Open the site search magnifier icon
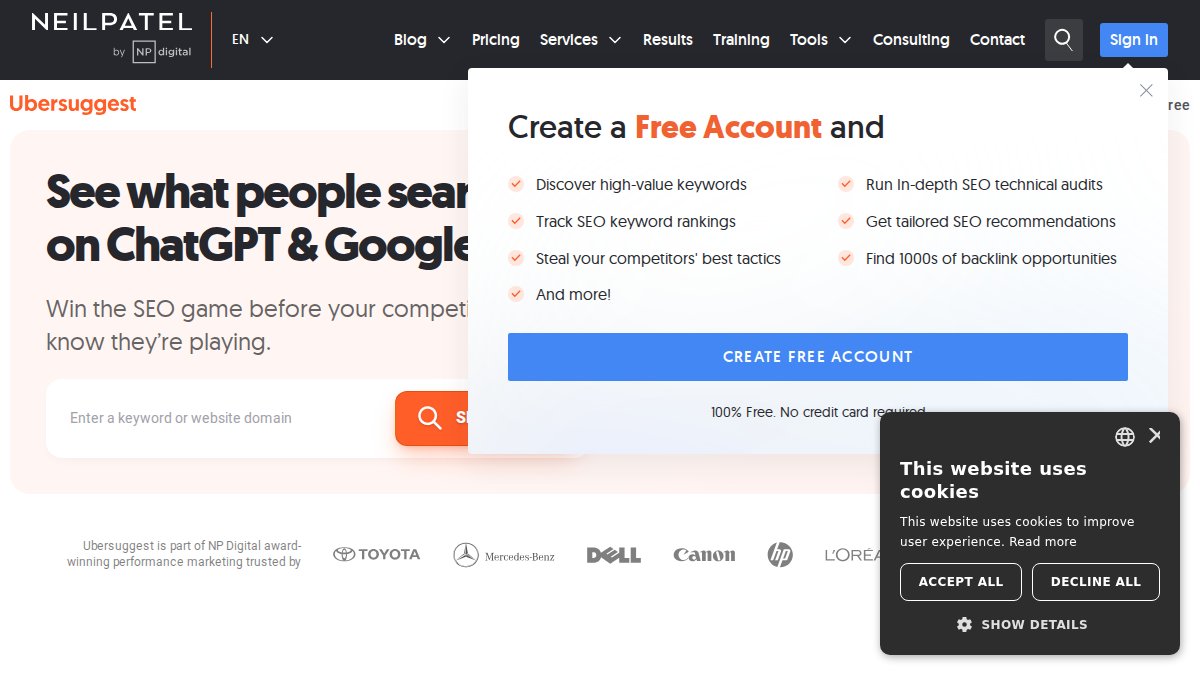 click(x=1063, y=40)
